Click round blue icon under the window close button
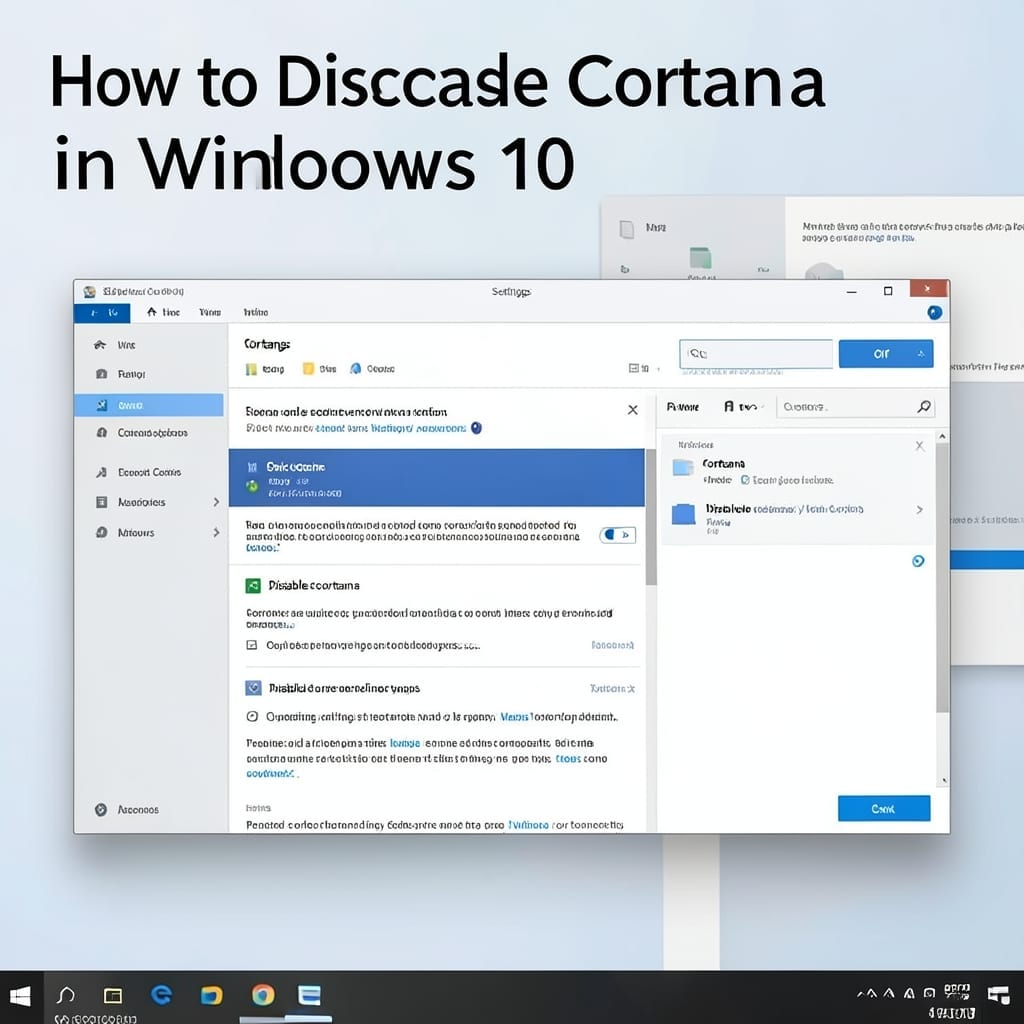This screenshot has height=1024, width=1024. point(935,313)
